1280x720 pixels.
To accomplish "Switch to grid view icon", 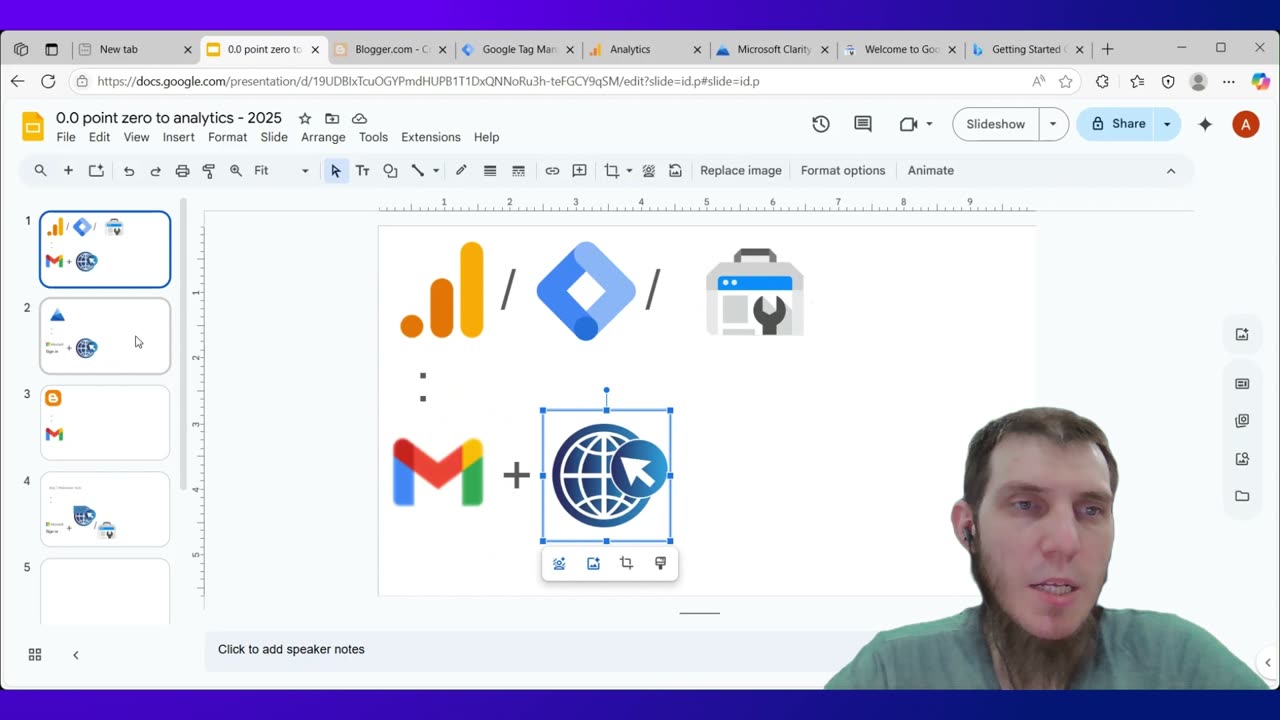I will click(35, 655).
